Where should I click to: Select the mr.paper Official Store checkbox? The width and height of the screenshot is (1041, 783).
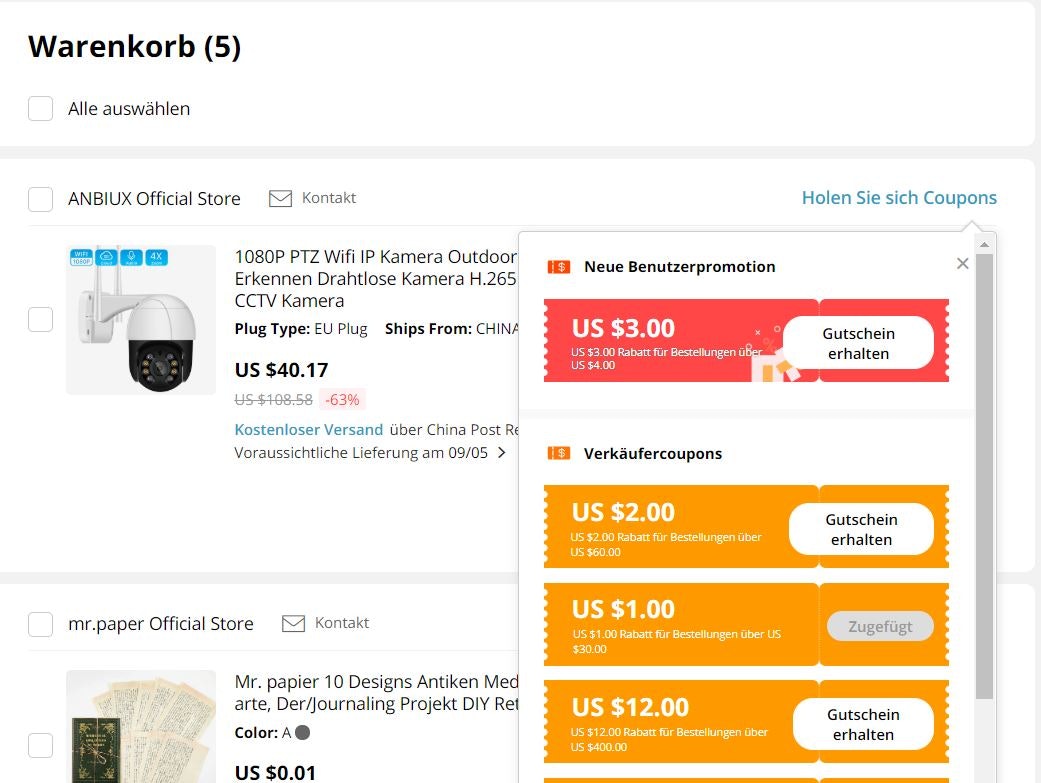coord(40,624)
